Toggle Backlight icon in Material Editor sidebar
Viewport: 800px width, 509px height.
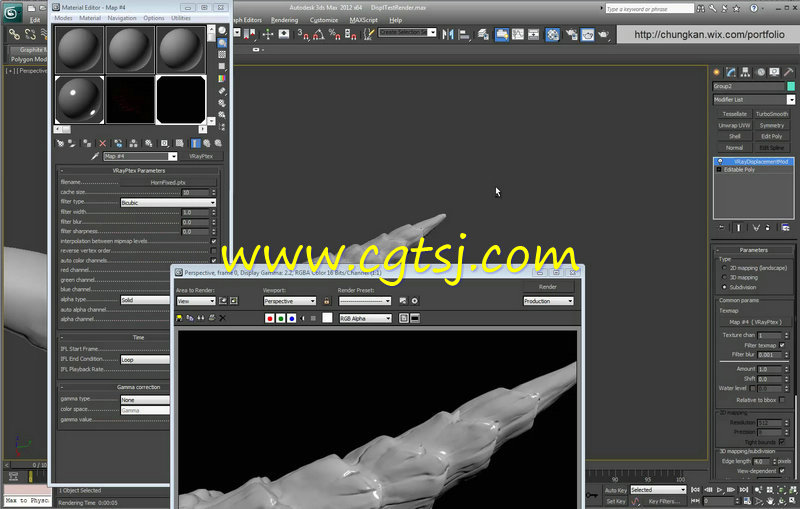pyautogui.click(x=222, y=43)
